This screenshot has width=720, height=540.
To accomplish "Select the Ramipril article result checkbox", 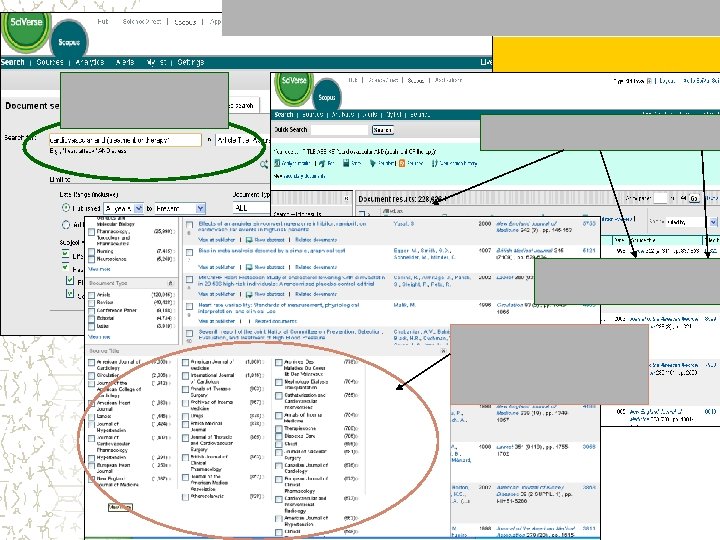I will point(189,225).
